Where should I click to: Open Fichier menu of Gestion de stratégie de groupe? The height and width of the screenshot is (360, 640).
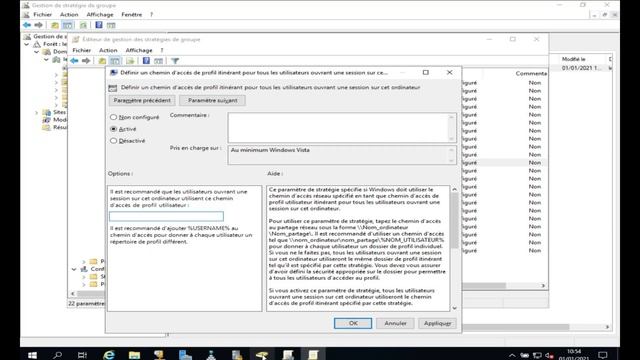[42, 15]
